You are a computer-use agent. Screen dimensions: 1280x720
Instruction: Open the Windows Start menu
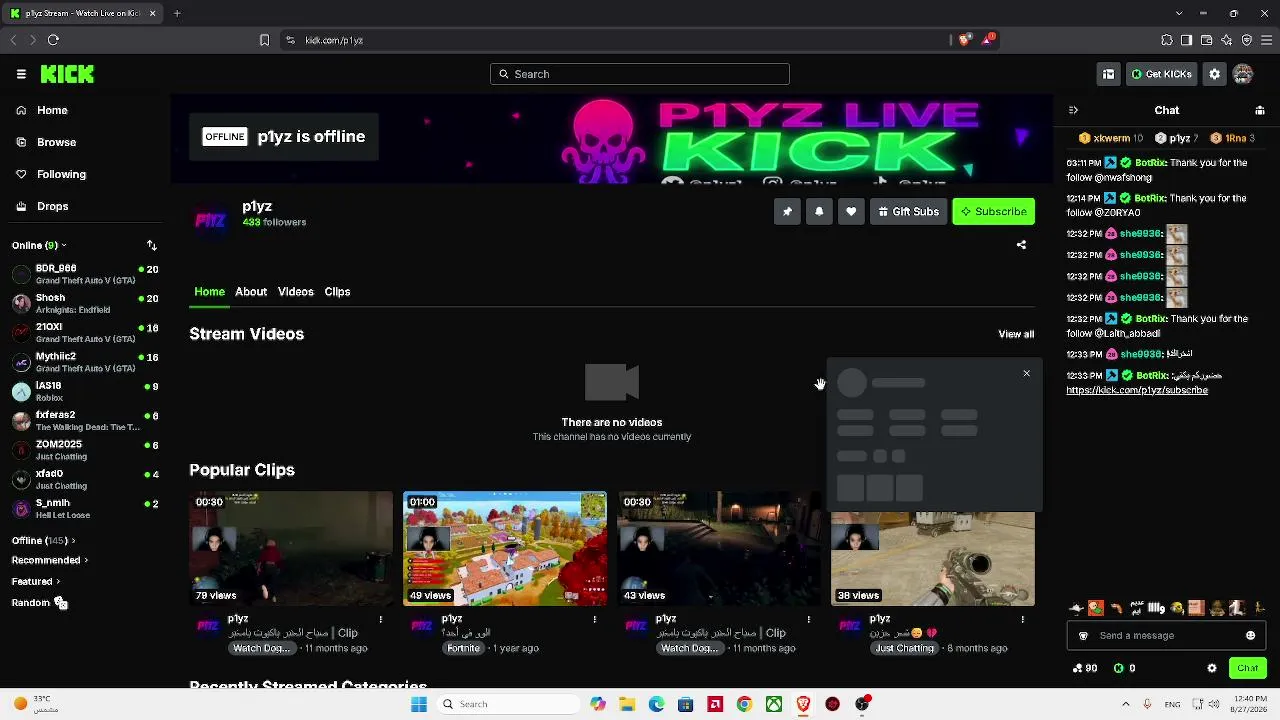pyautogui.click(x=419, y=704)
